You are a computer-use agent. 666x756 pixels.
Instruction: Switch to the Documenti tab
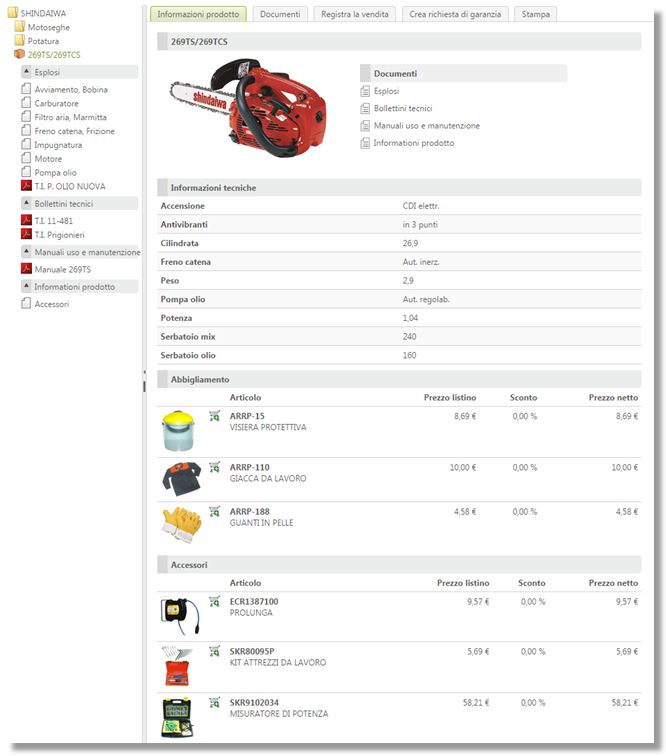tap(280, 14)
